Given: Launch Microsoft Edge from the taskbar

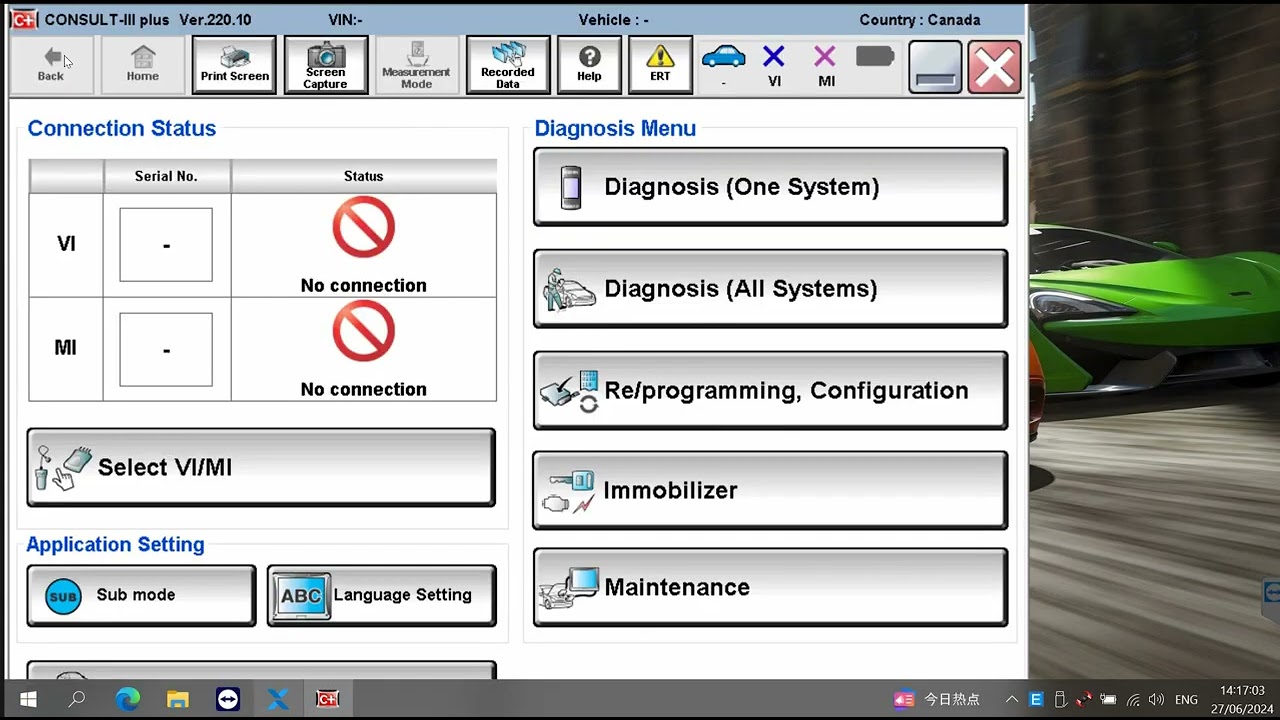Looking at the screenshot, I should (x=128, y=699).
